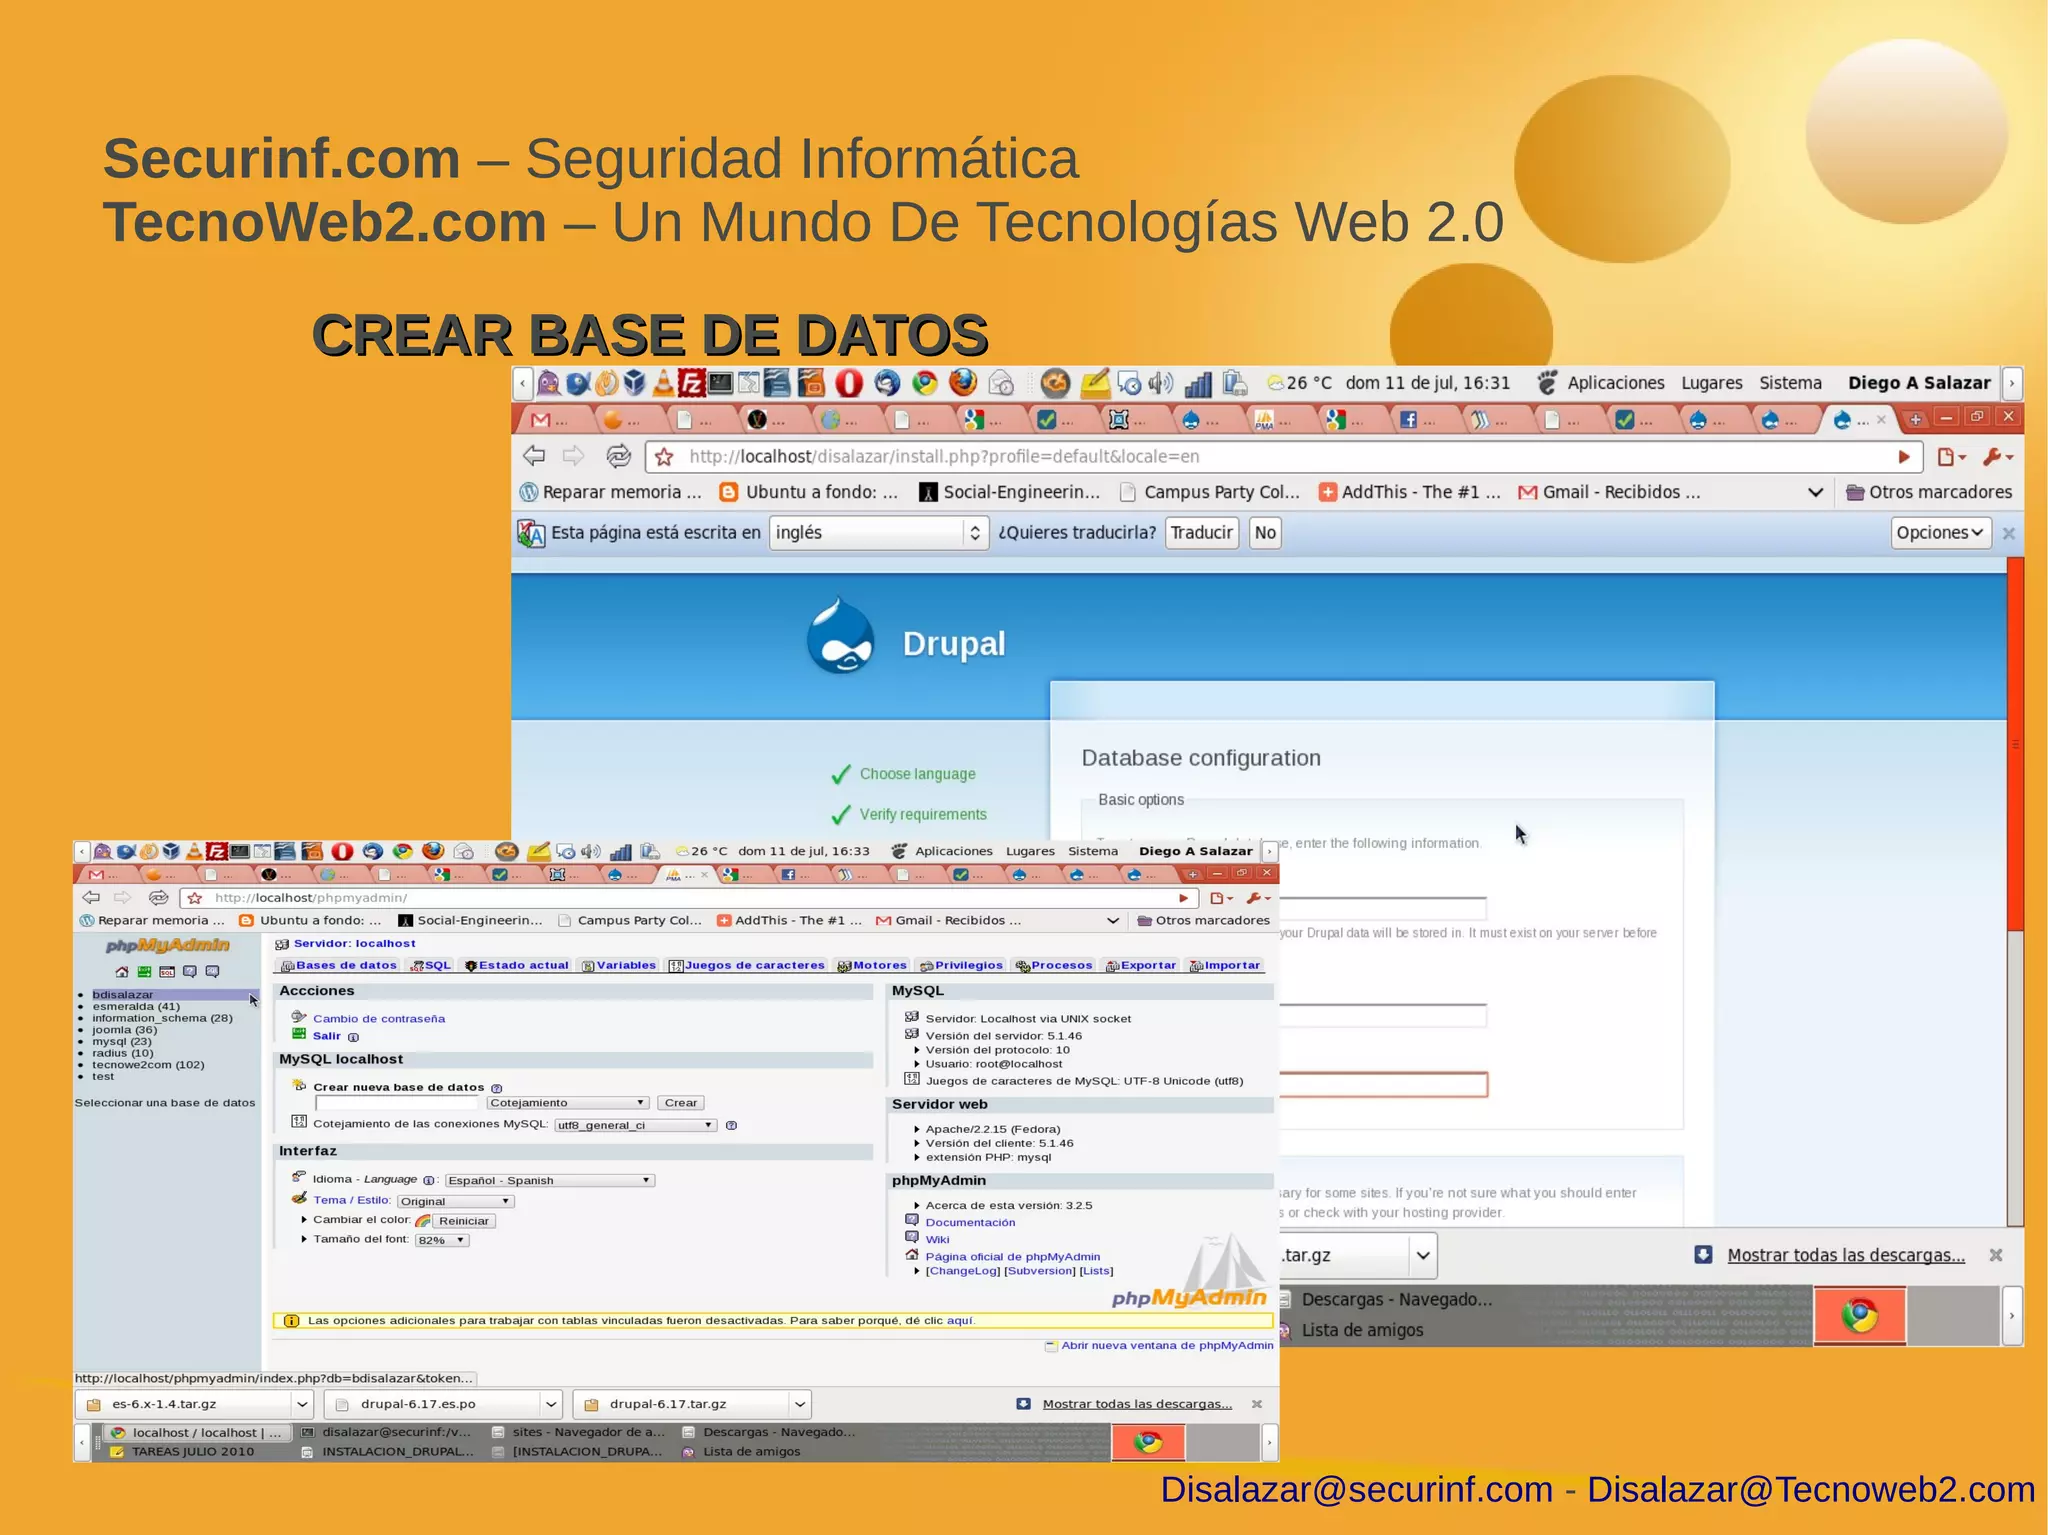Open the SQL query window icon in phpMyAdmin sidebar
2048x1535 pixels.
(x=167, y=972)
